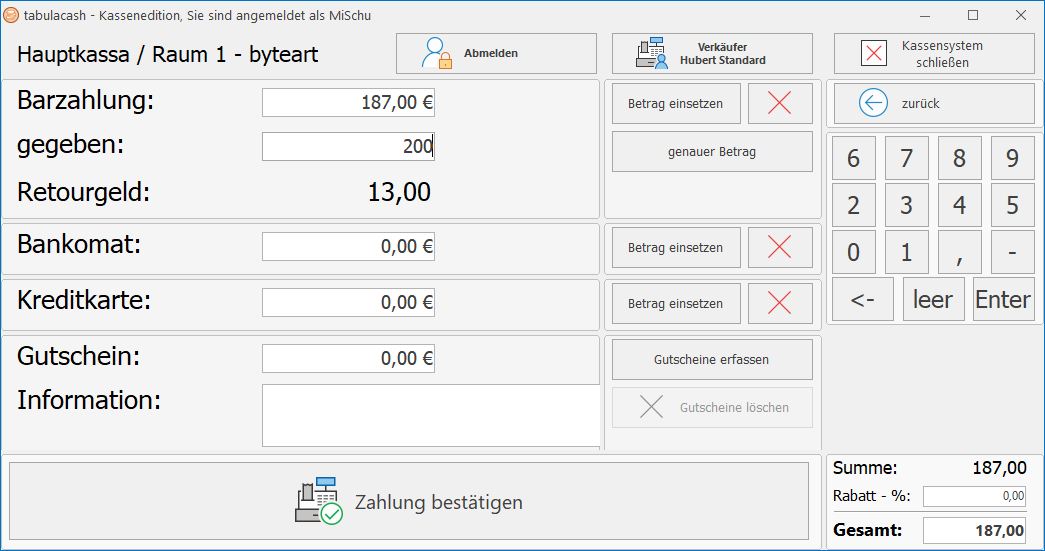Screen dimensions: 1045x551
Task: Click Zahlung bestätigen register checkmark icon
Action: (x=319, y=501)
